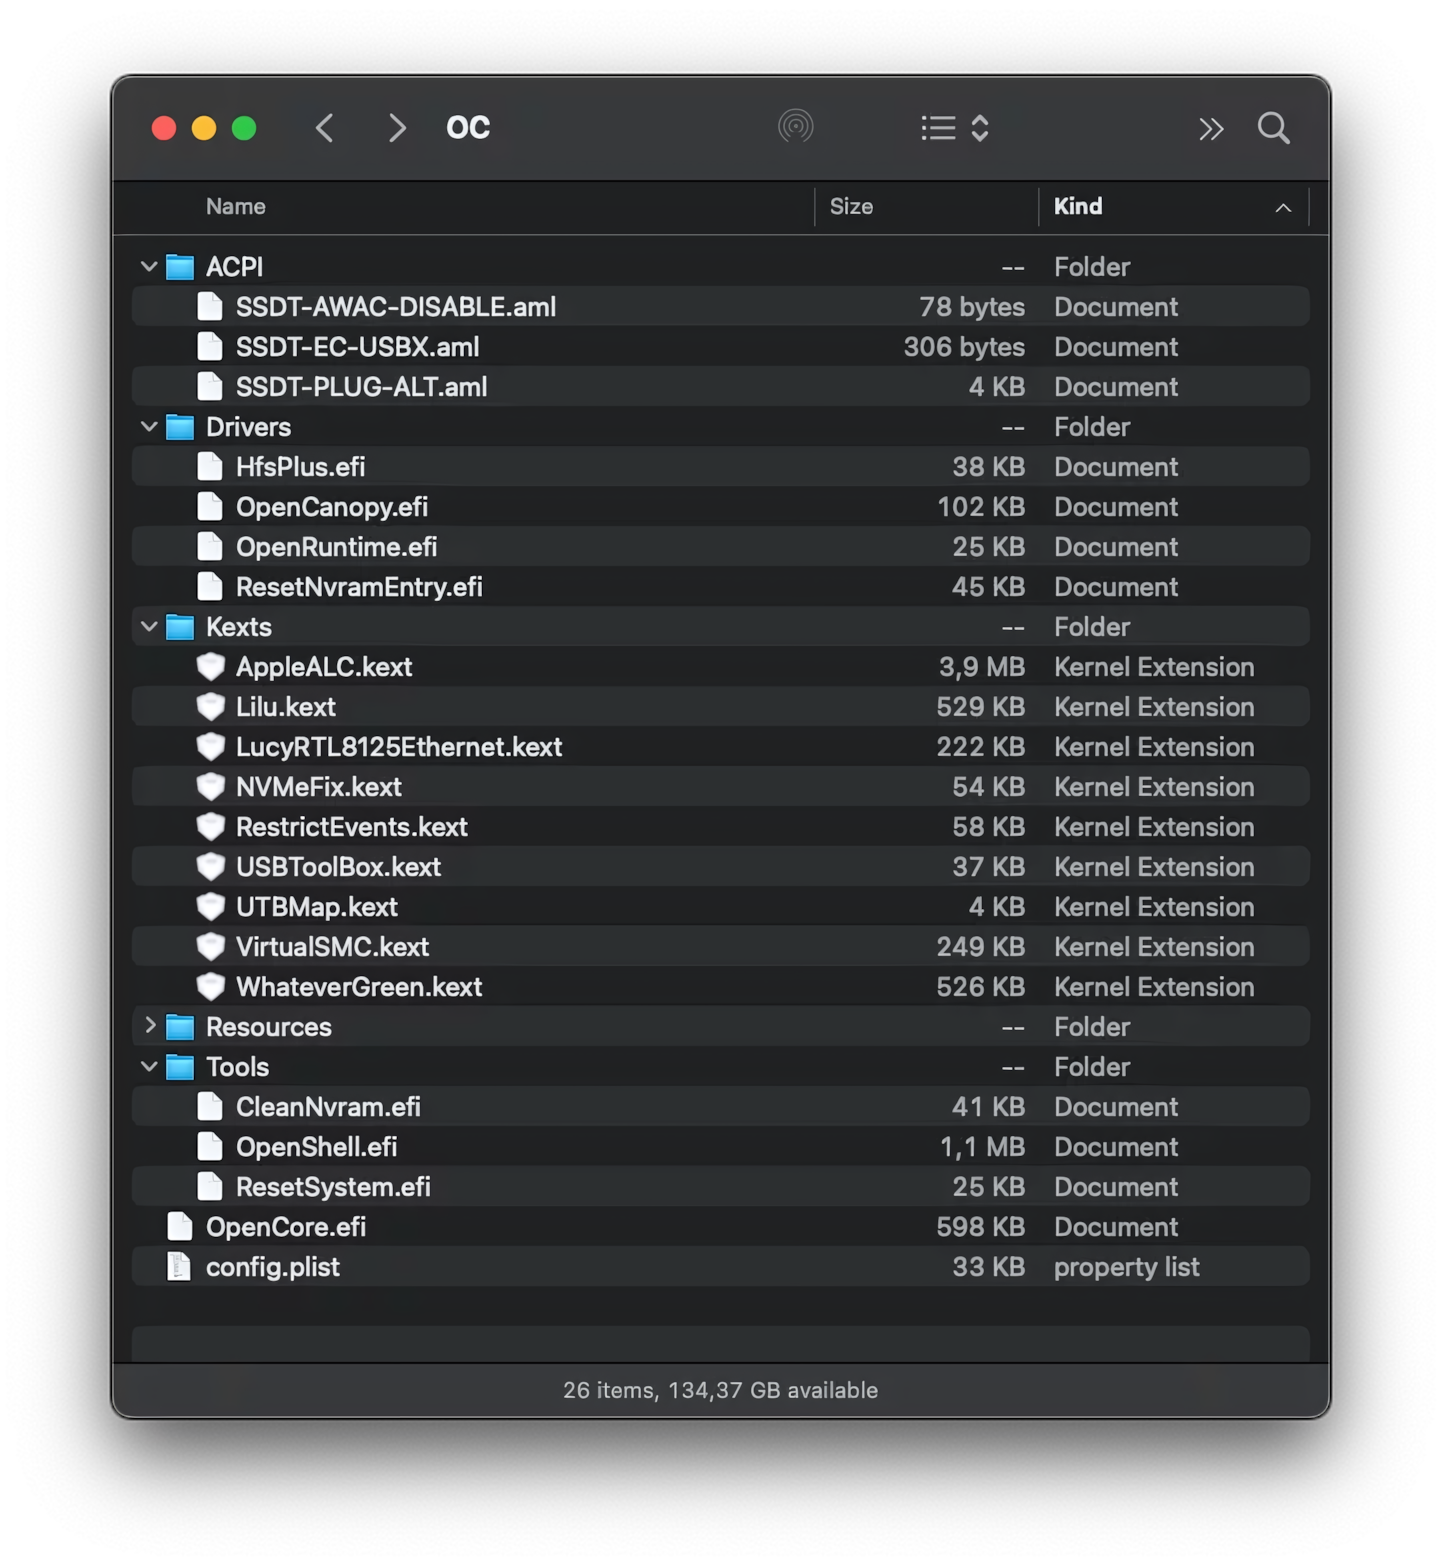Expand the Resources folder
The image size is (1442, 1566).
point(149,1026)
